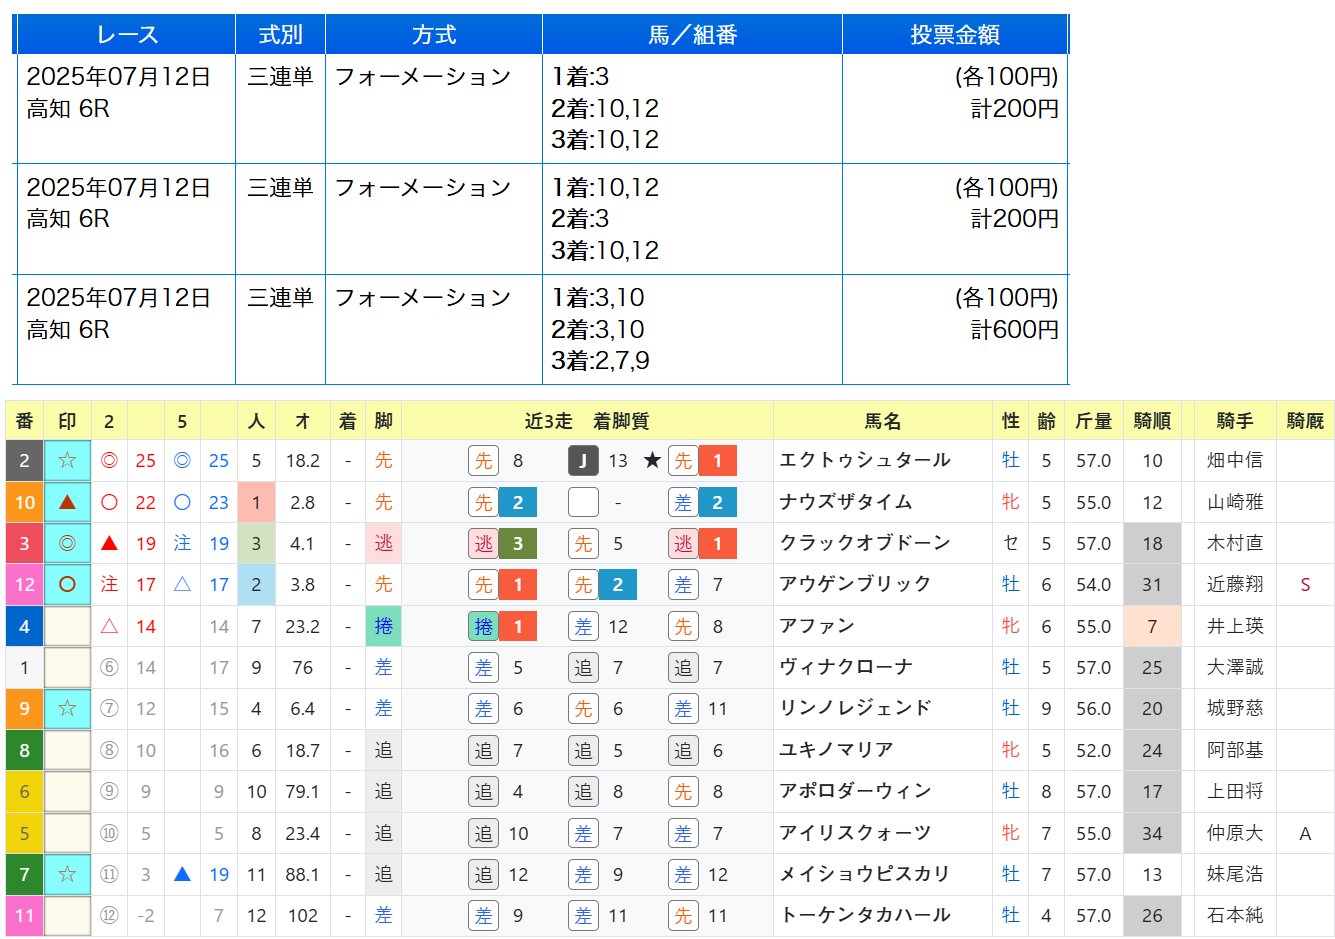This screenshot has width=1335, height=939.
Task: Click the 斤量 column header
Action: pos(1093,421)
